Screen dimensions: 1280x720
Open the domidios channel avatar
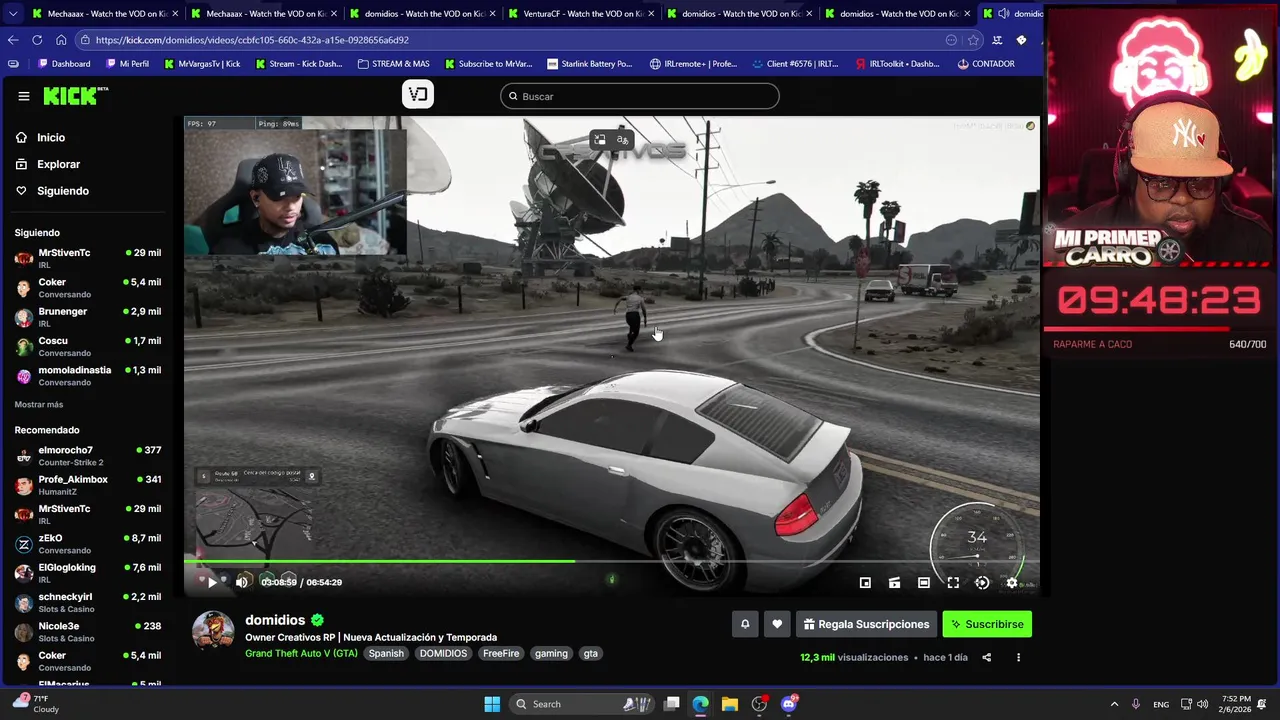click(x=213, y=631)
